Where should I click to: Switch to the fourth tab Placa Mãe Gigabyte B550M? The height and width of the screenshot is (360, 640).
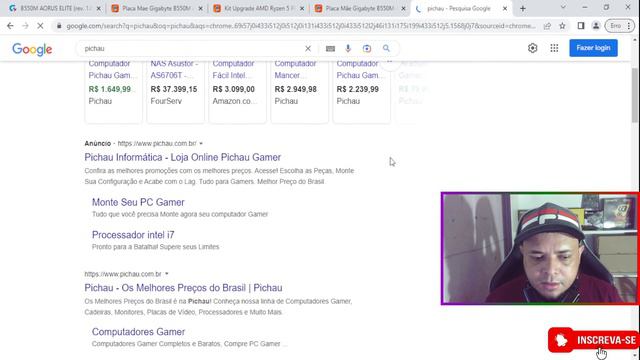pos(360,8)
